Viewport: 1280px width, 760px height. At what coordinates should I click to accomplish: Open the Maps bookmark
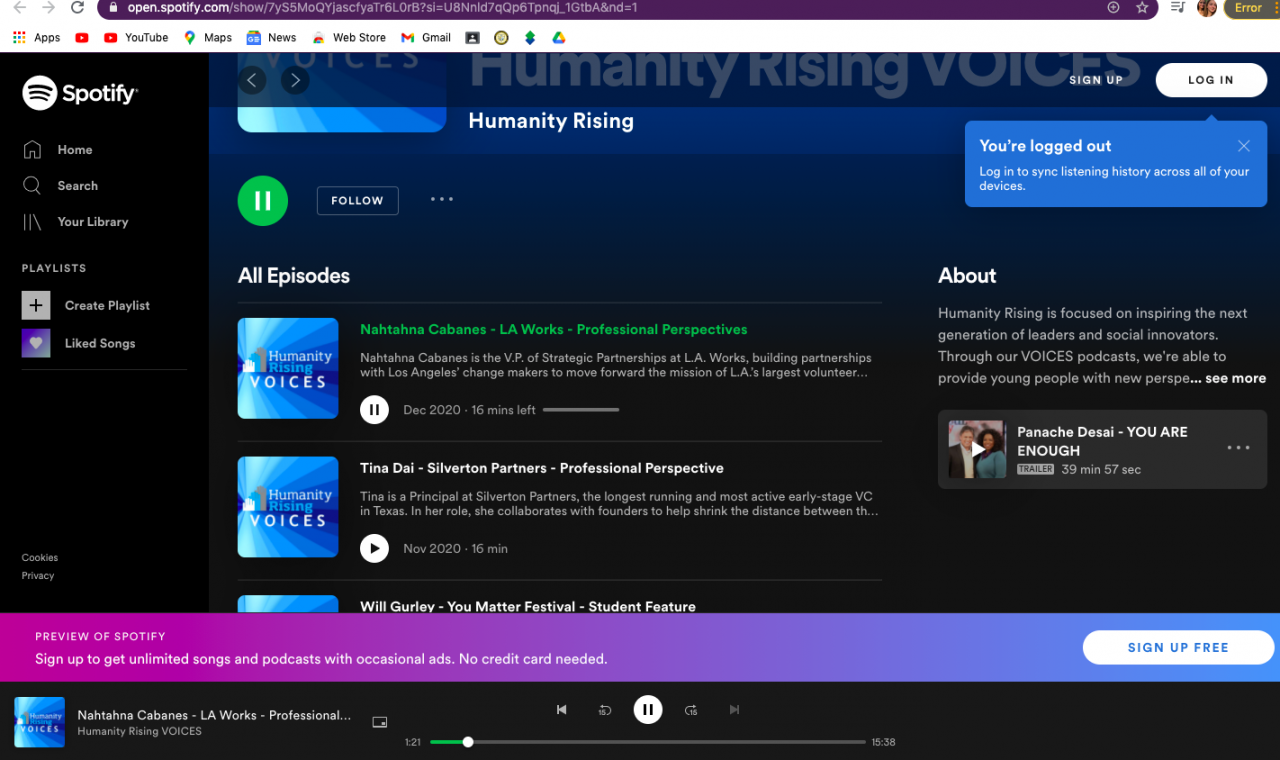click(208, 38)
